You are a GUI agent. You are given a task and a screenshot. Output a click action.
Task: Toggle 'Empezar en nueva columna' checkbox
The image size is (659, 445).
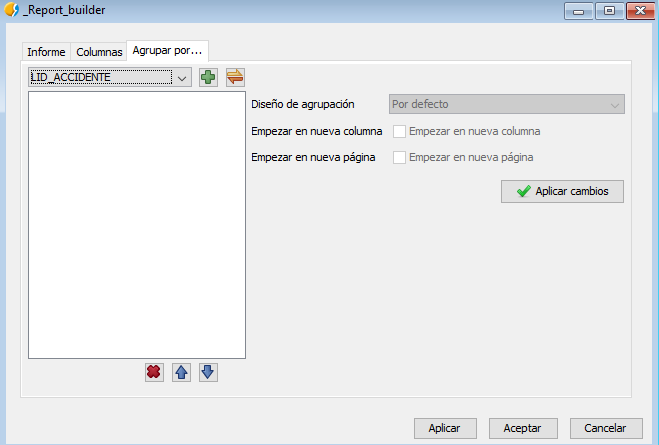click(399, 132)
